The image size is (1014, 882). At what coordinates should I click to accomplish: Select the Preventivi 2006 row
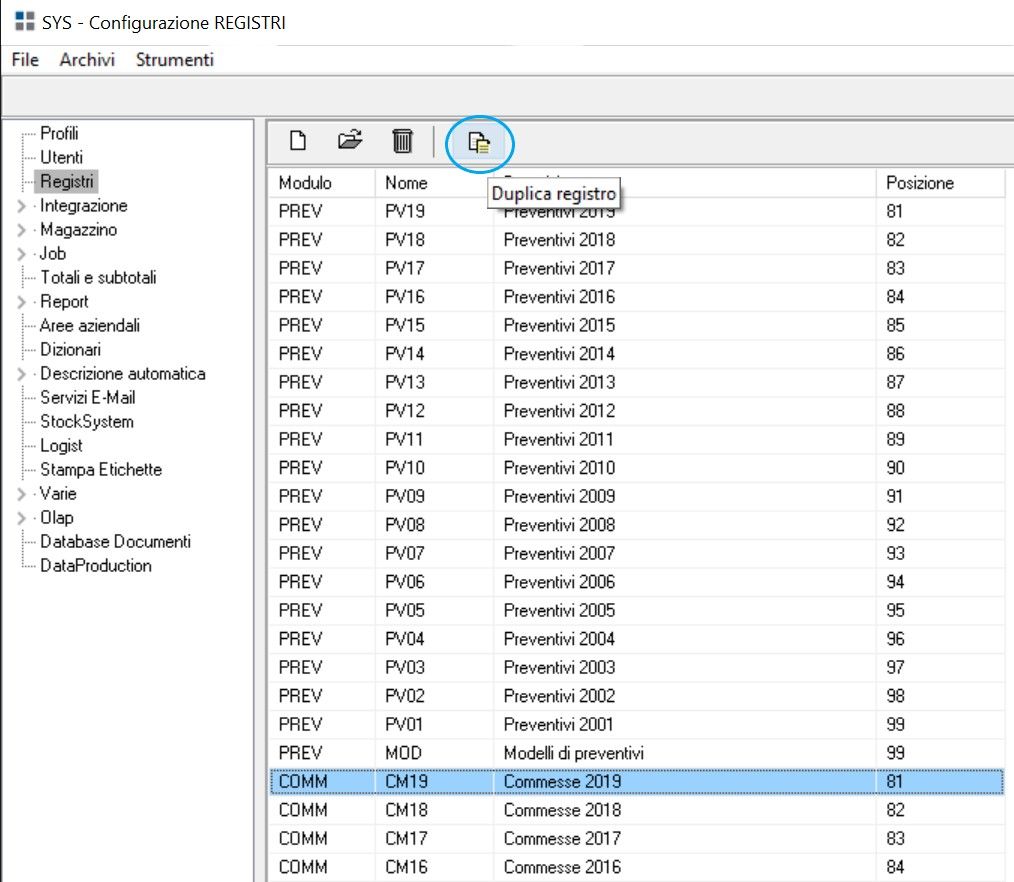(x=636, y=582)
